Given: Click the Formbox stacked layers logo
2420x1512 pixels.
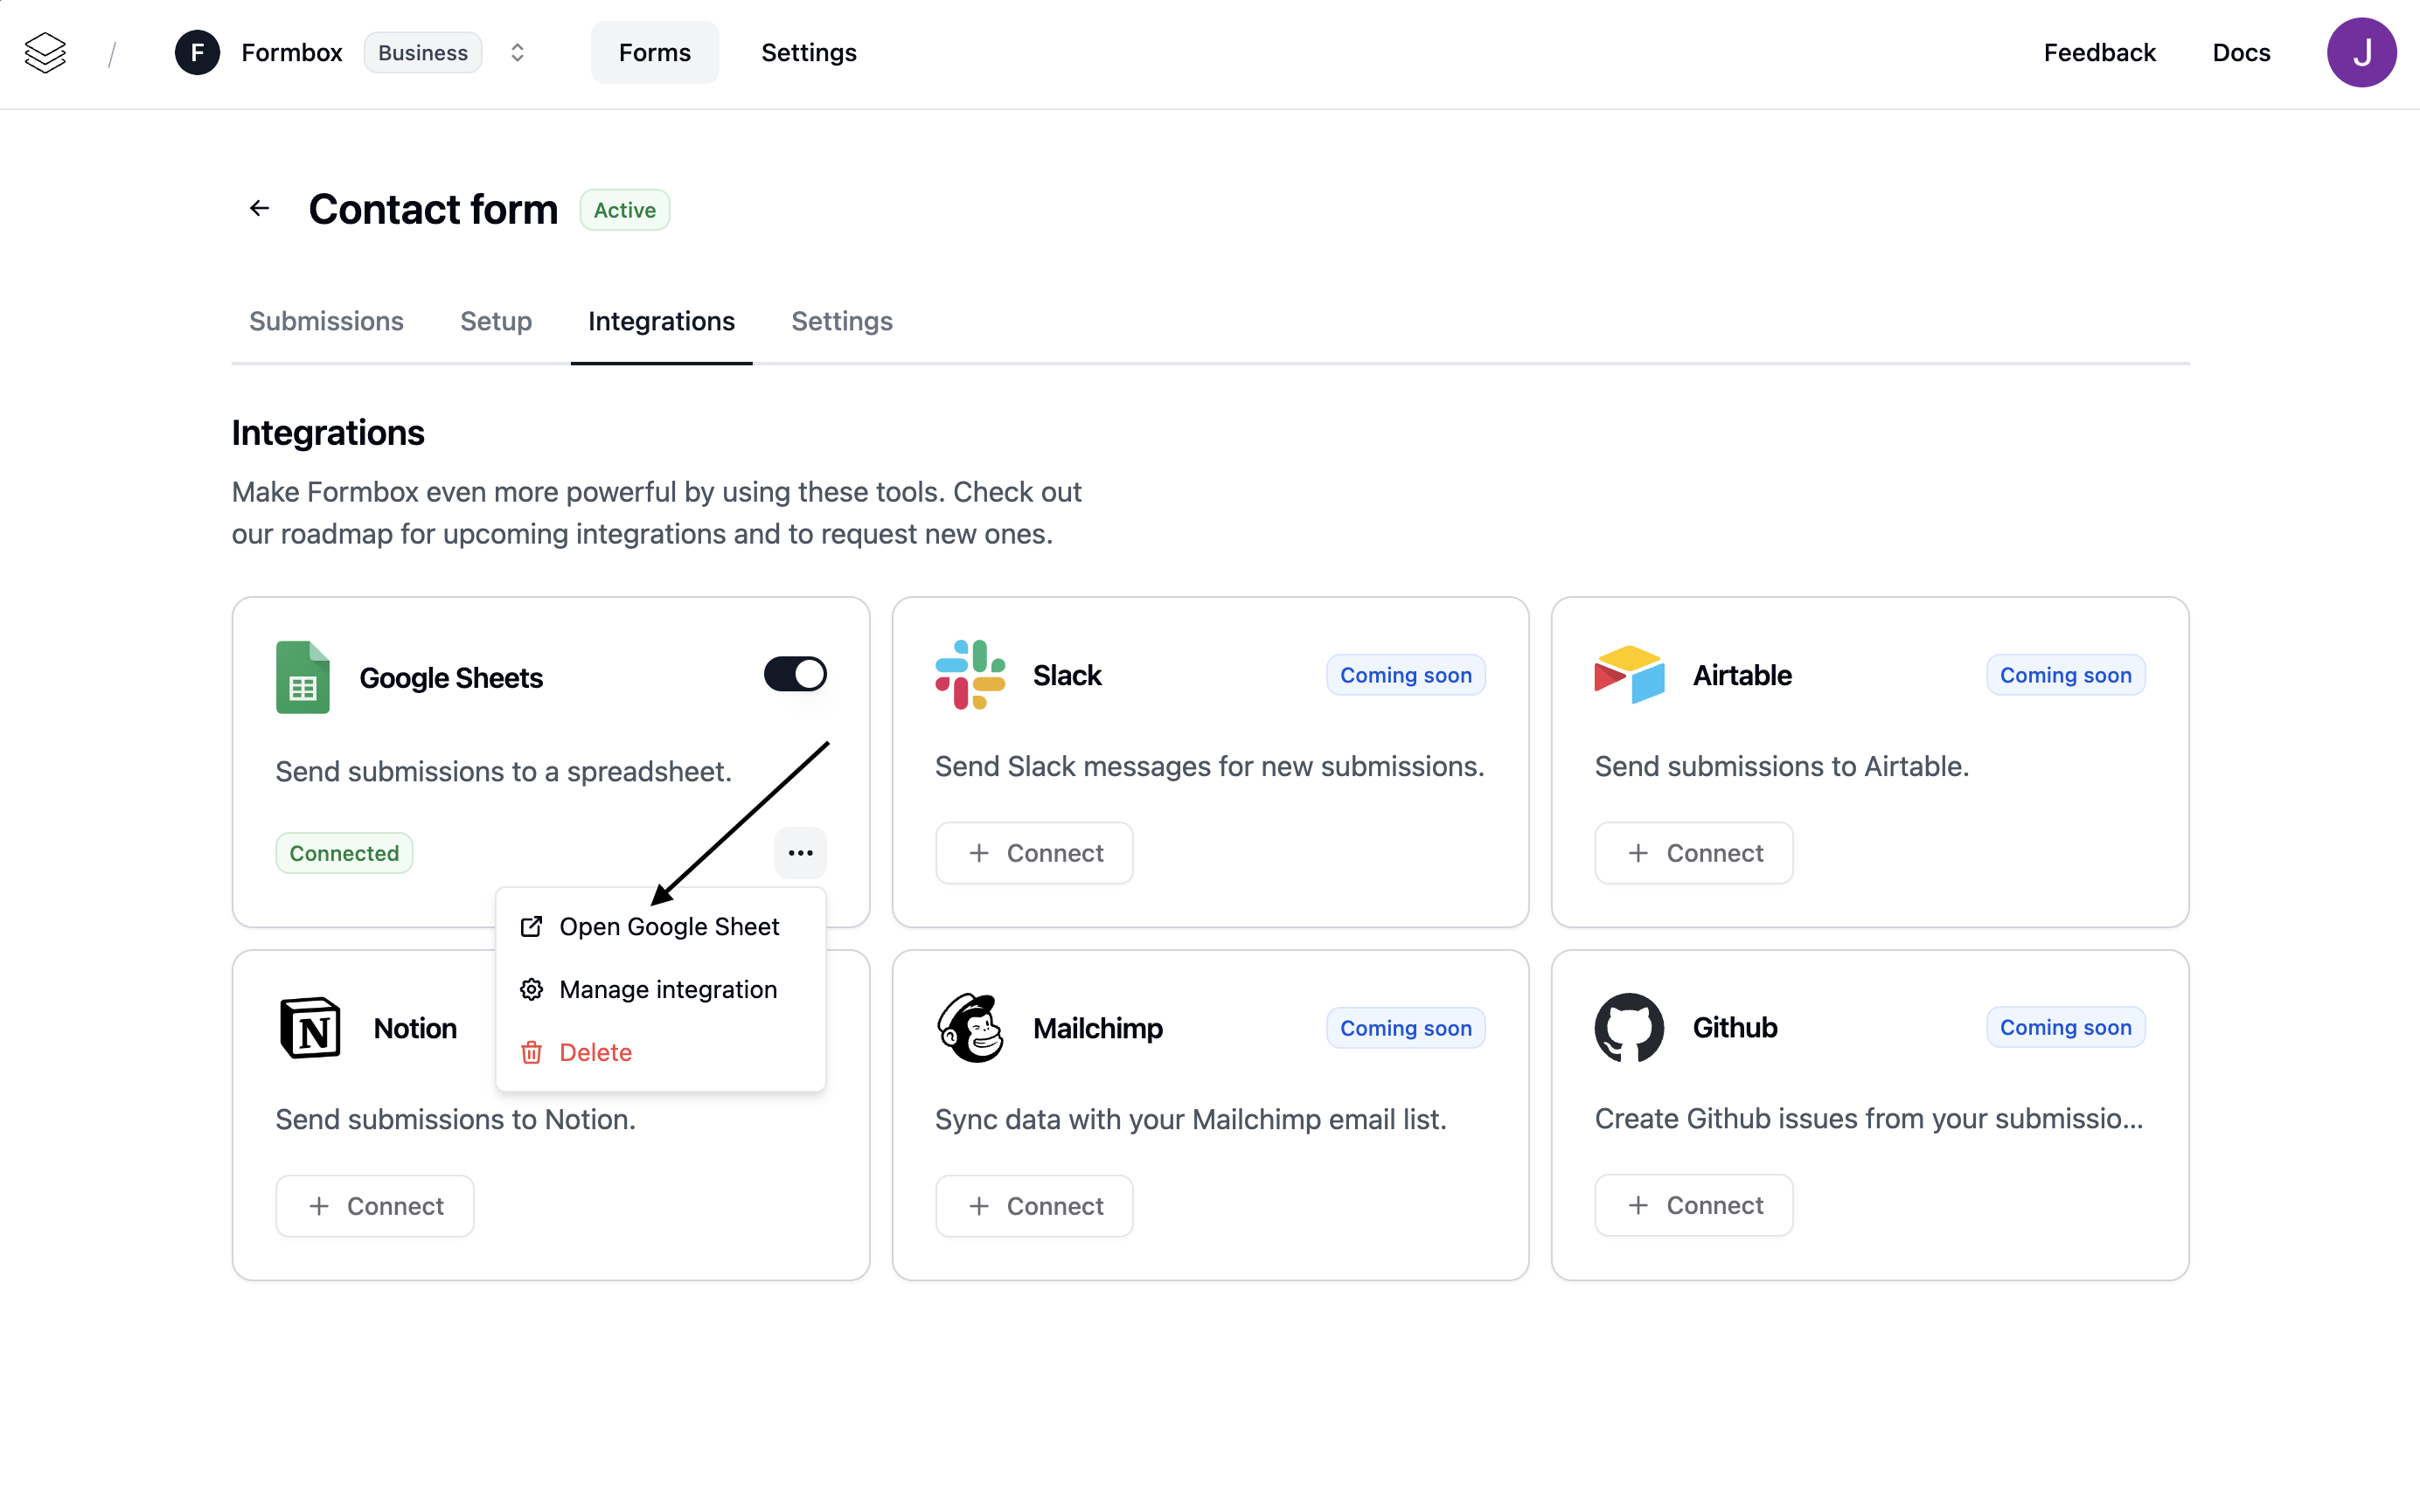Looking at the screenshot, I should coord(45,53).
